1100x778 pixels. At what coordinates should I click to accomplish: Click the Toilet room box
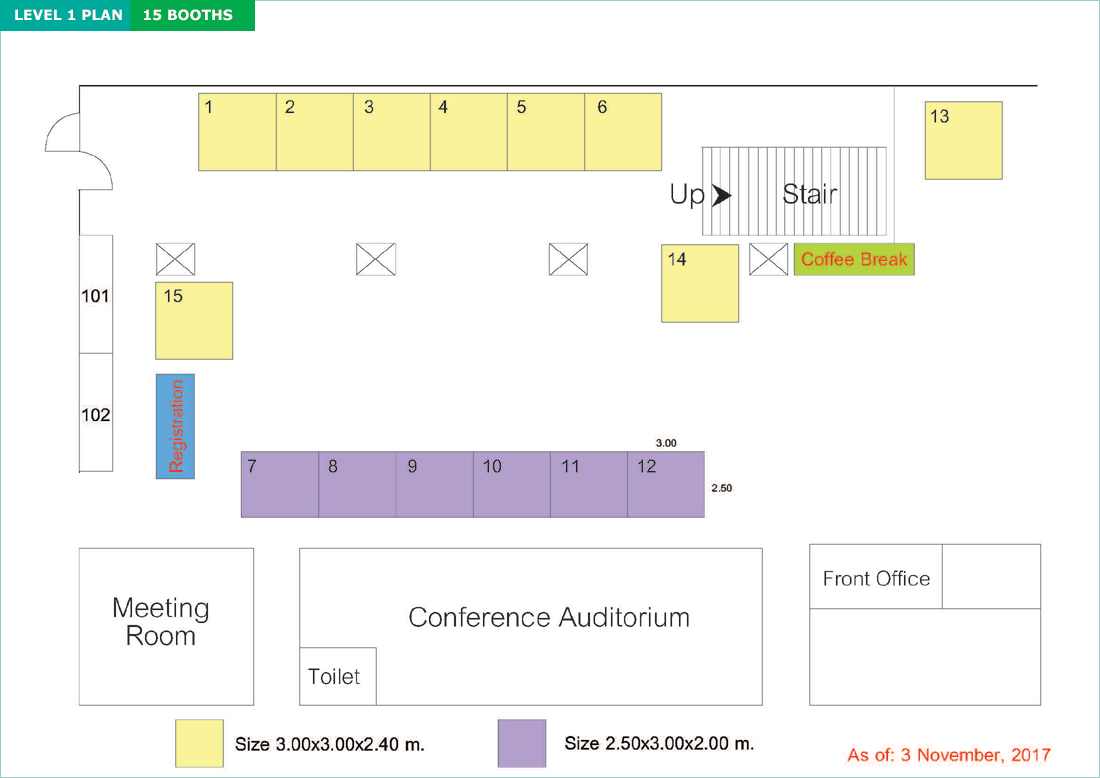click(x=338, y=676)
